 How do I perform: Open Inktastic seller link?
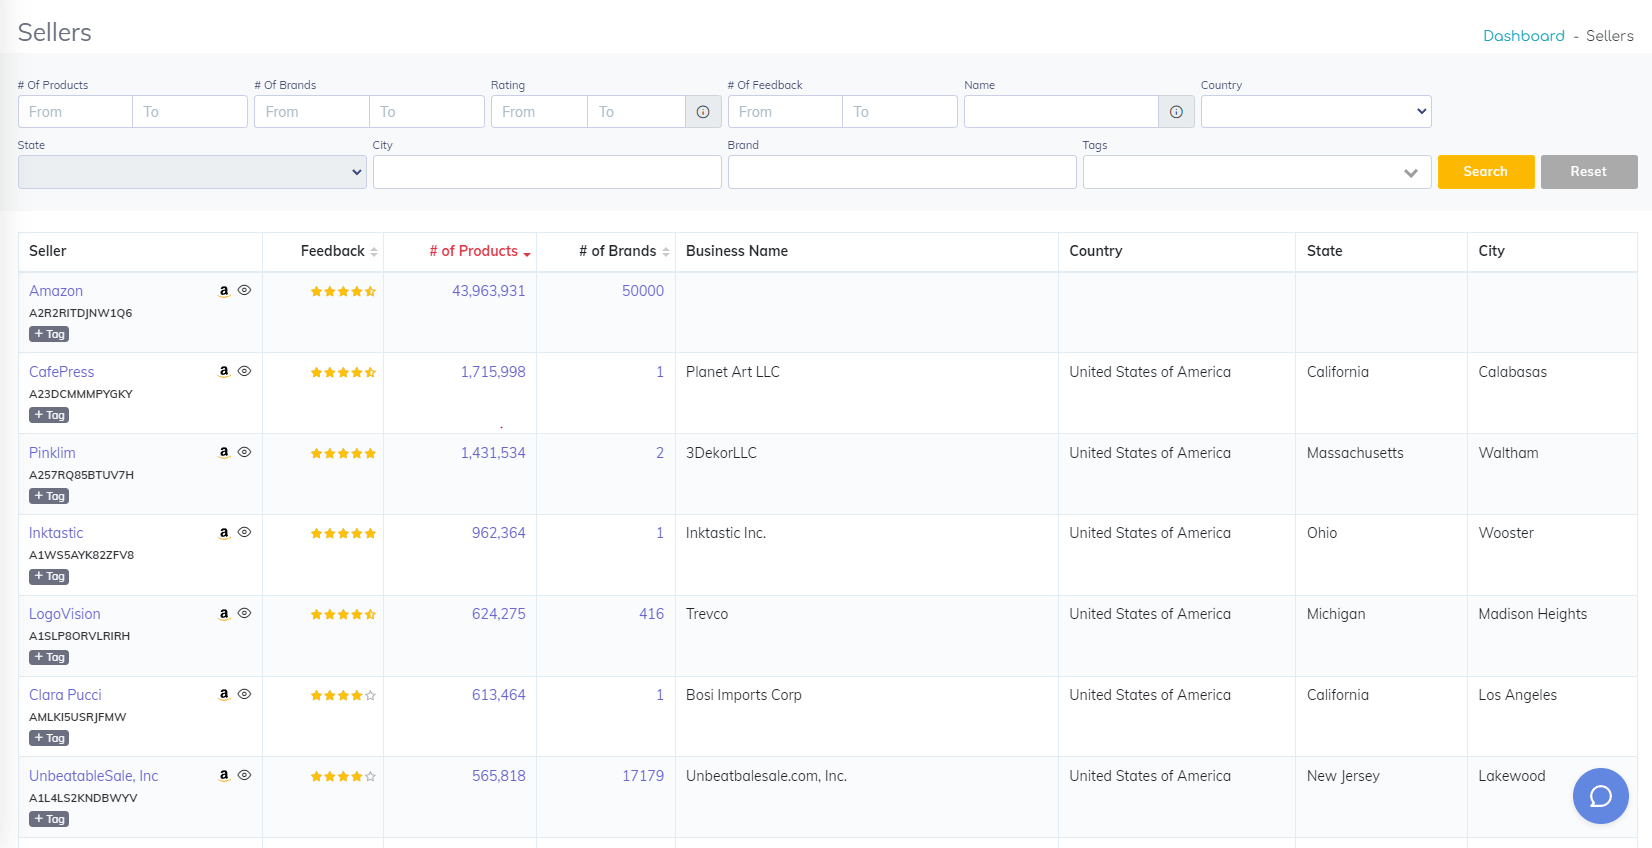[x=56, y=533]
